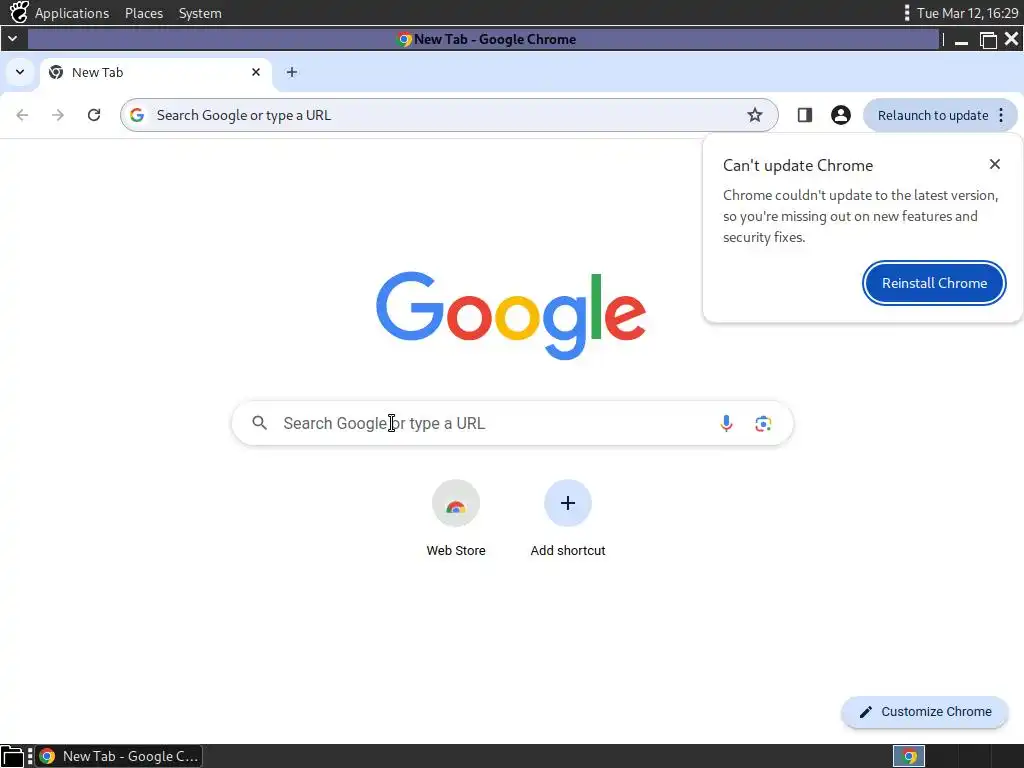This screenshot has height=768, width=1024.
Task: Click the Web Store label text
Action: [456, 551]
